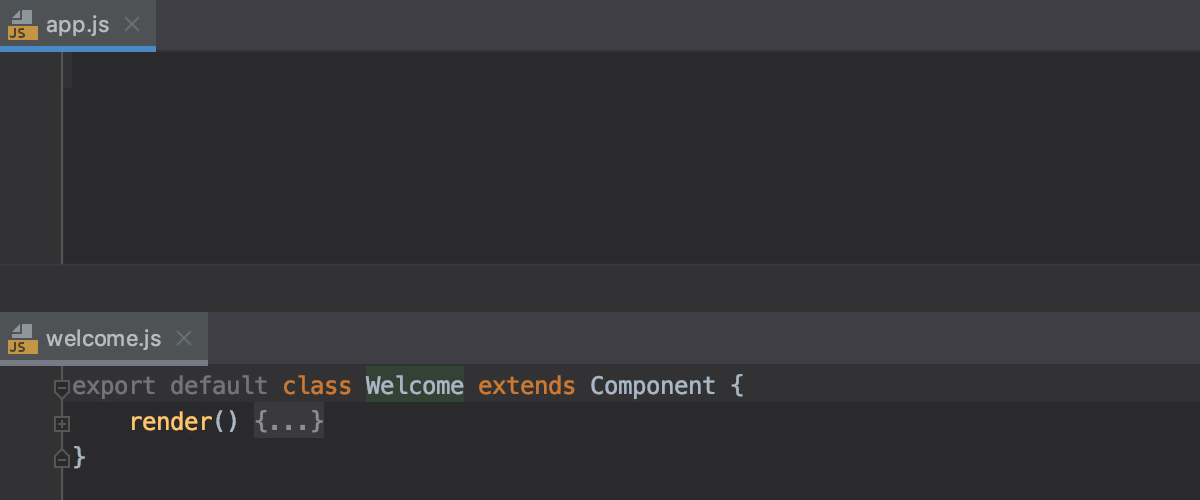This screenshot has height=500, width=1200.
Task: Click the class keyword
Action: click(x=317, y=385)
